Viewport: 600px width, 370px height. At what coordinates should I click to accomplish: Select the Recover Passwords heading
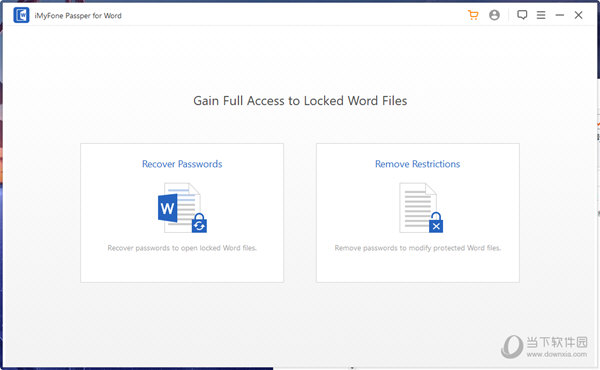[182, 164]
